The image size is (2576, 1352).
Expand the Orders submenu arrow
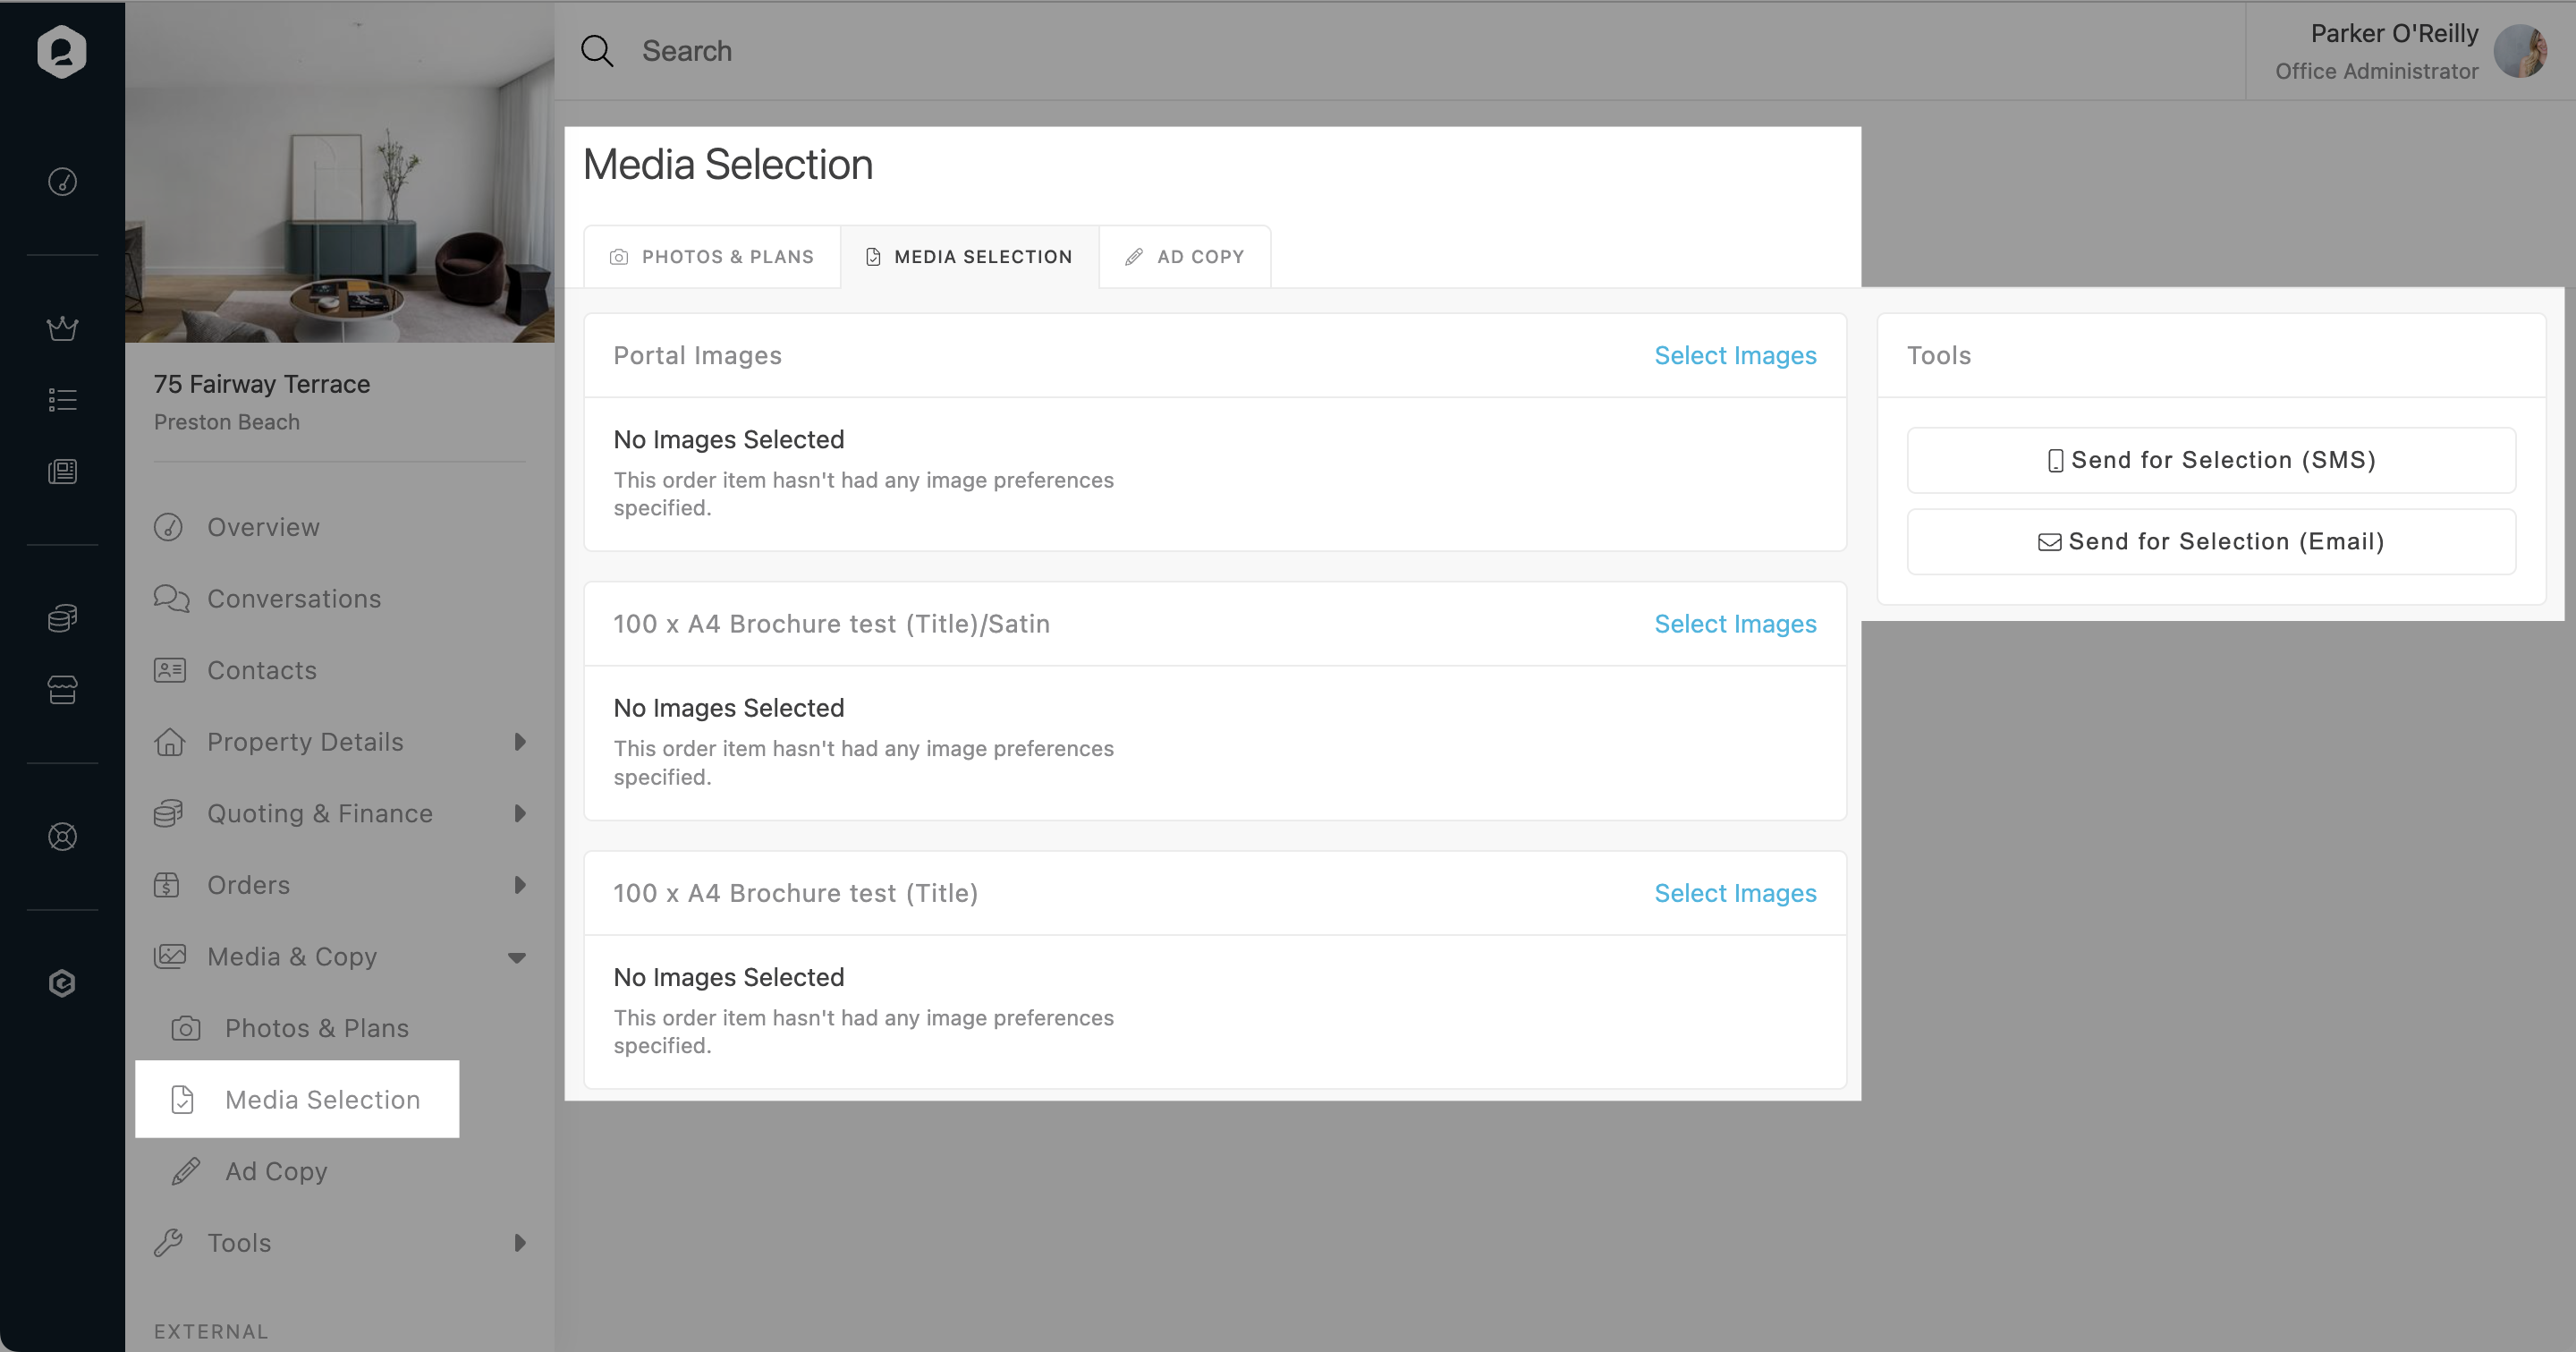(519, 885)
